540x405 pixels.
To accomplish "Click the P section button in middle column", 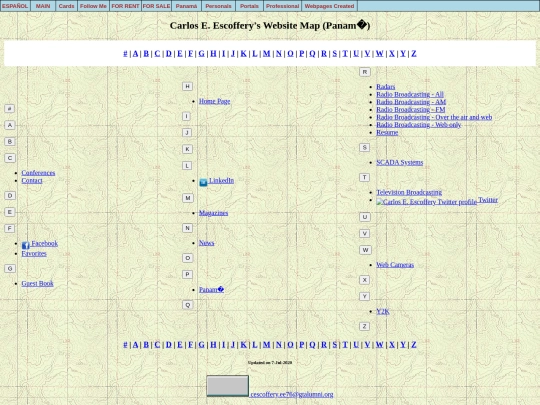I will coord(187,274).
